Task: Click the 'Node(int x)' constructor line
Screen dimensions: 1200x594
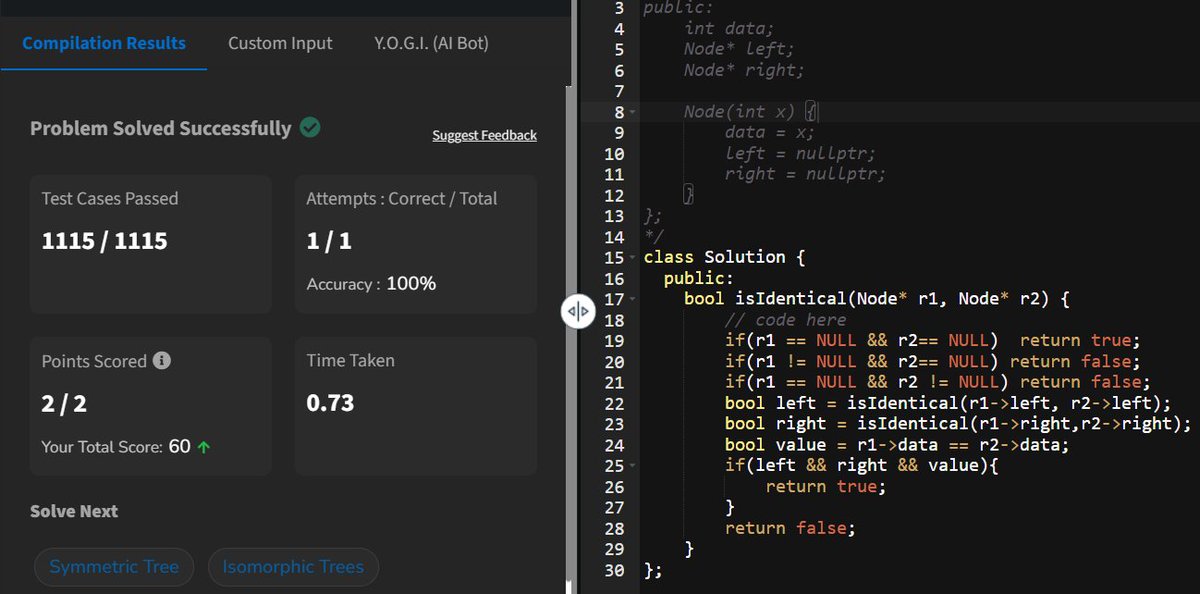Action: (x=751, y=112)
